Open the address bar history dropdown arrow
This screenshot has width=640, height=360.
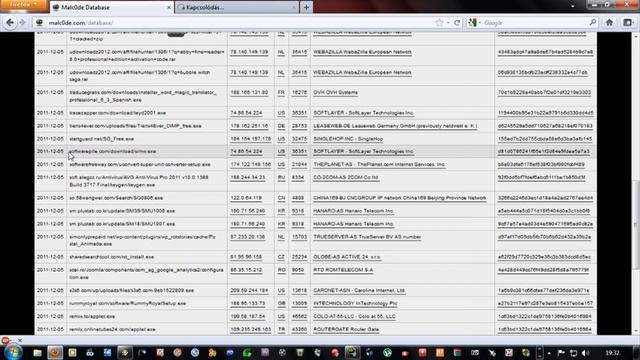tap(448, 23)
